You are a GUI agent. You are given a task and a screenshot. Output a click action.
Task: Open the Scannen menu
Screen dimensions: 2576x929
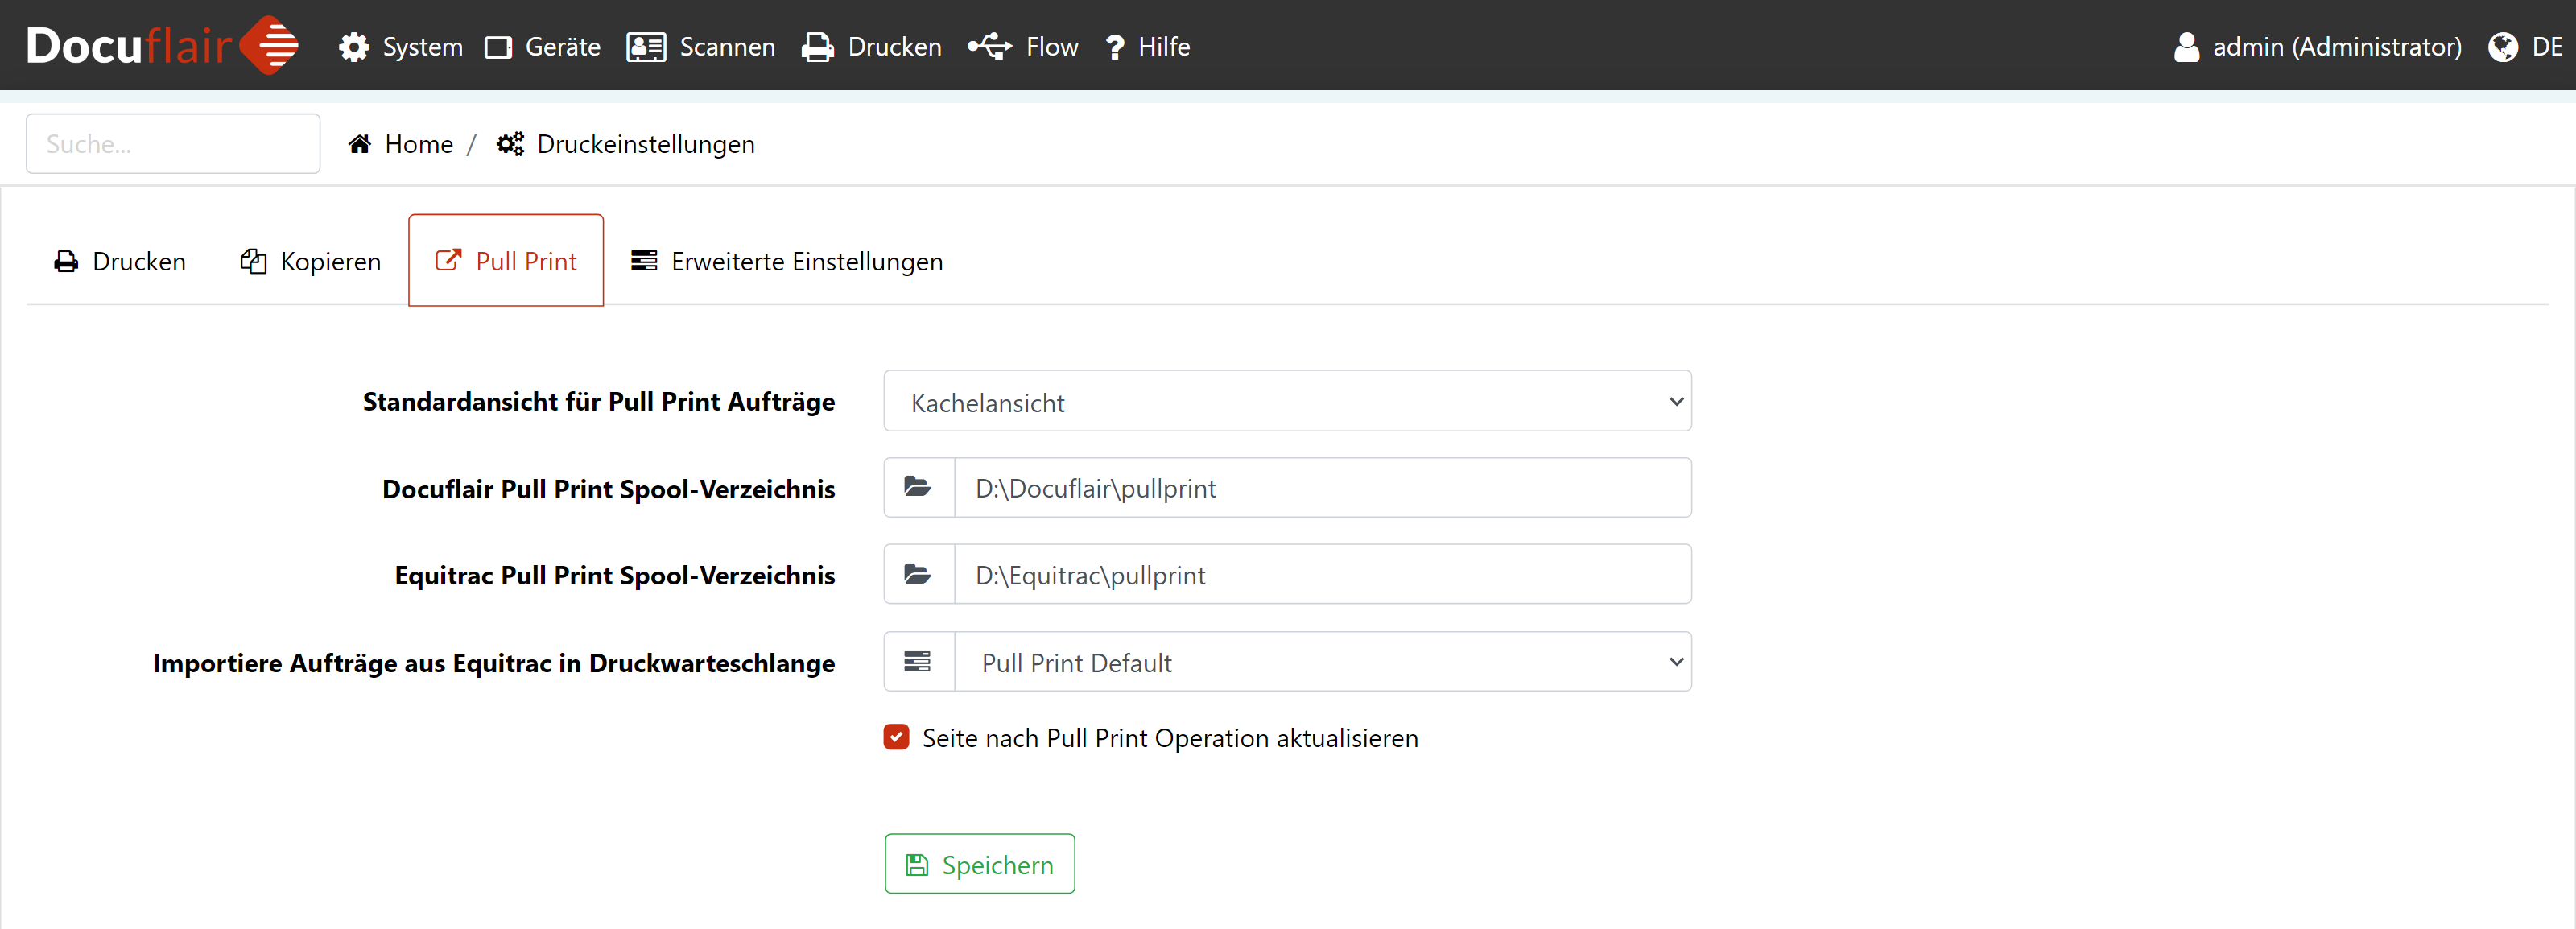tap(701, 47)
